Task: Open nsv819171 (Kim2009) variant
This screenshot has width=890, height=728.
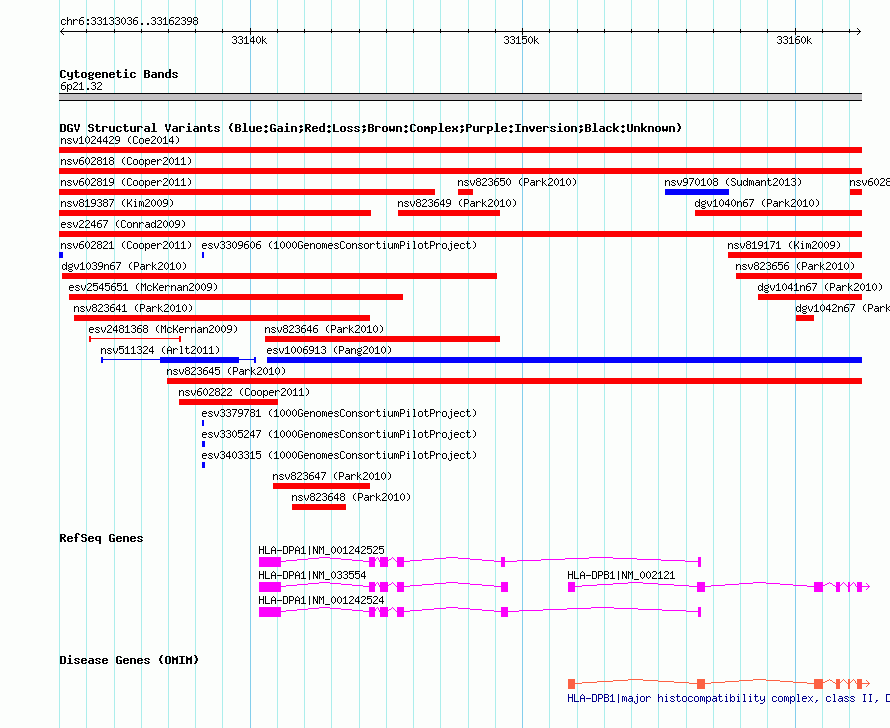Action: [x=795, y=255]
